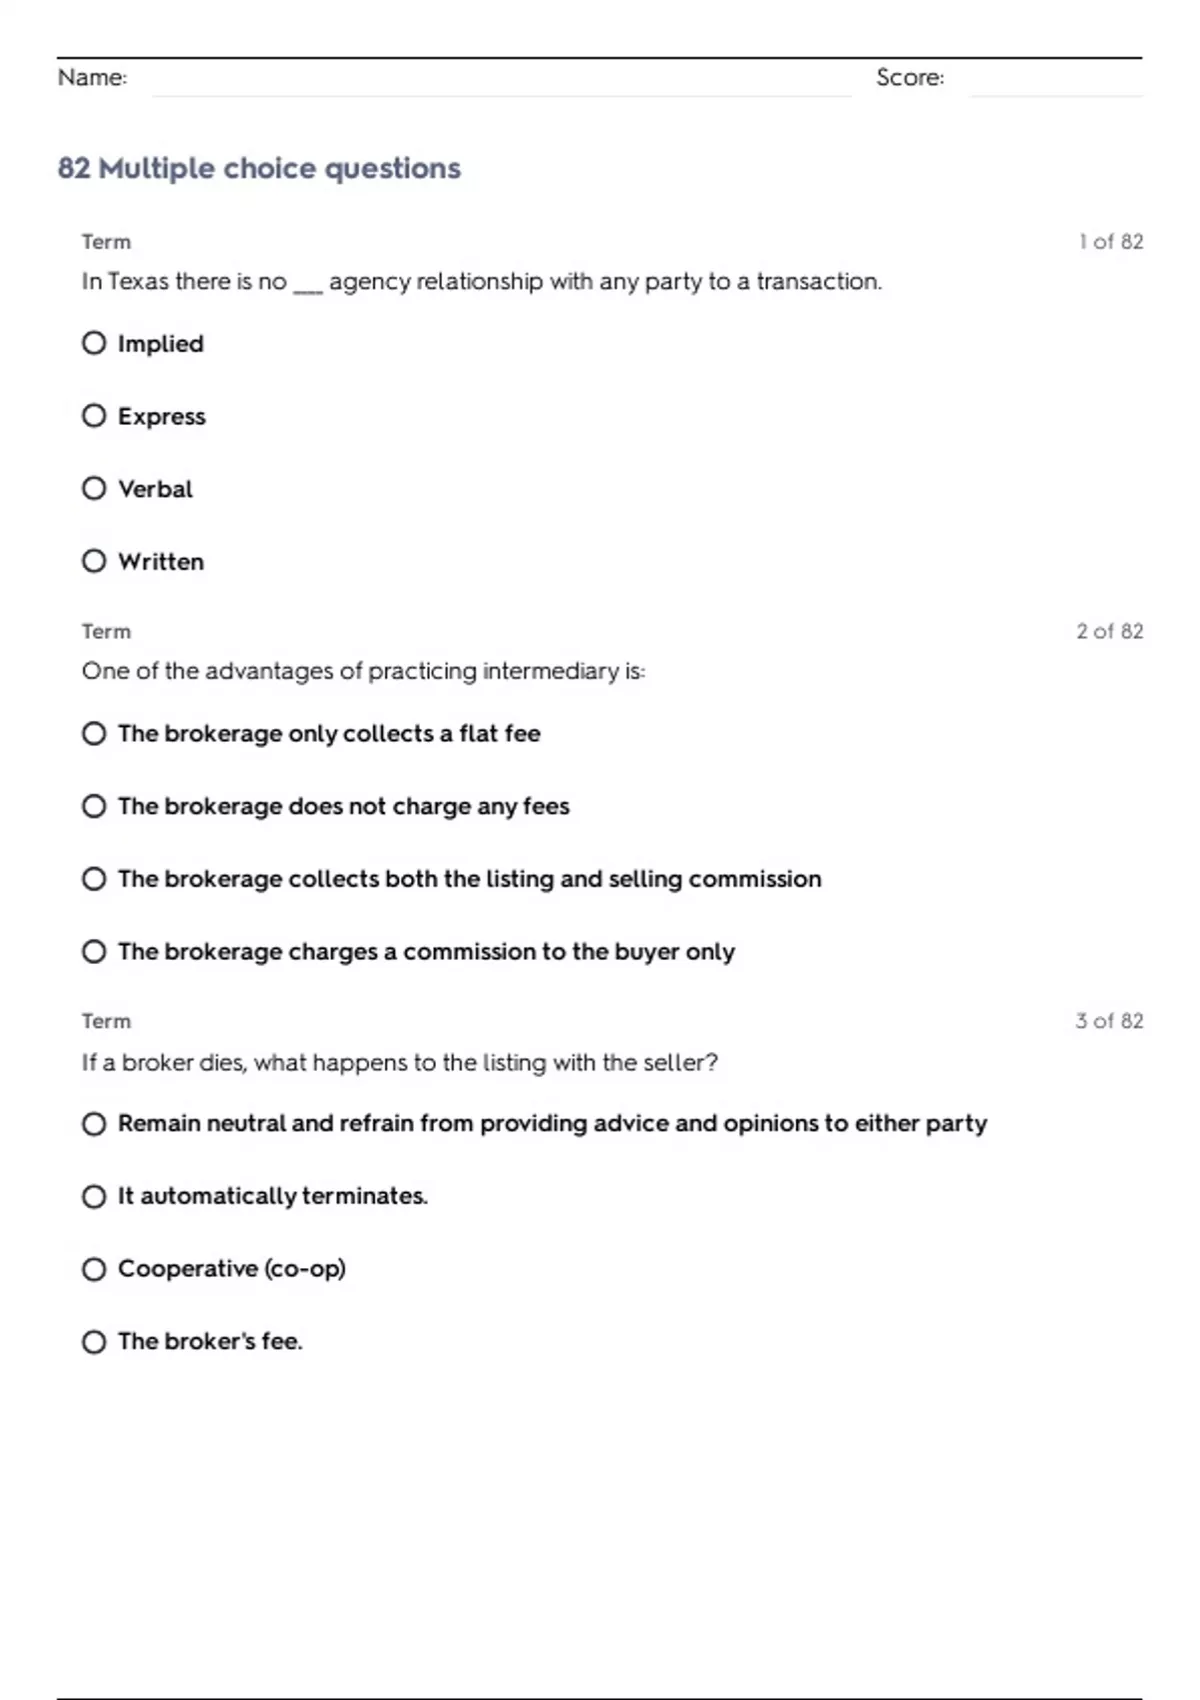The width and height of the screenshot is (1200, 1700).
Task: Click the intermediary advantages question text
Action: click(x=363, y=671)
